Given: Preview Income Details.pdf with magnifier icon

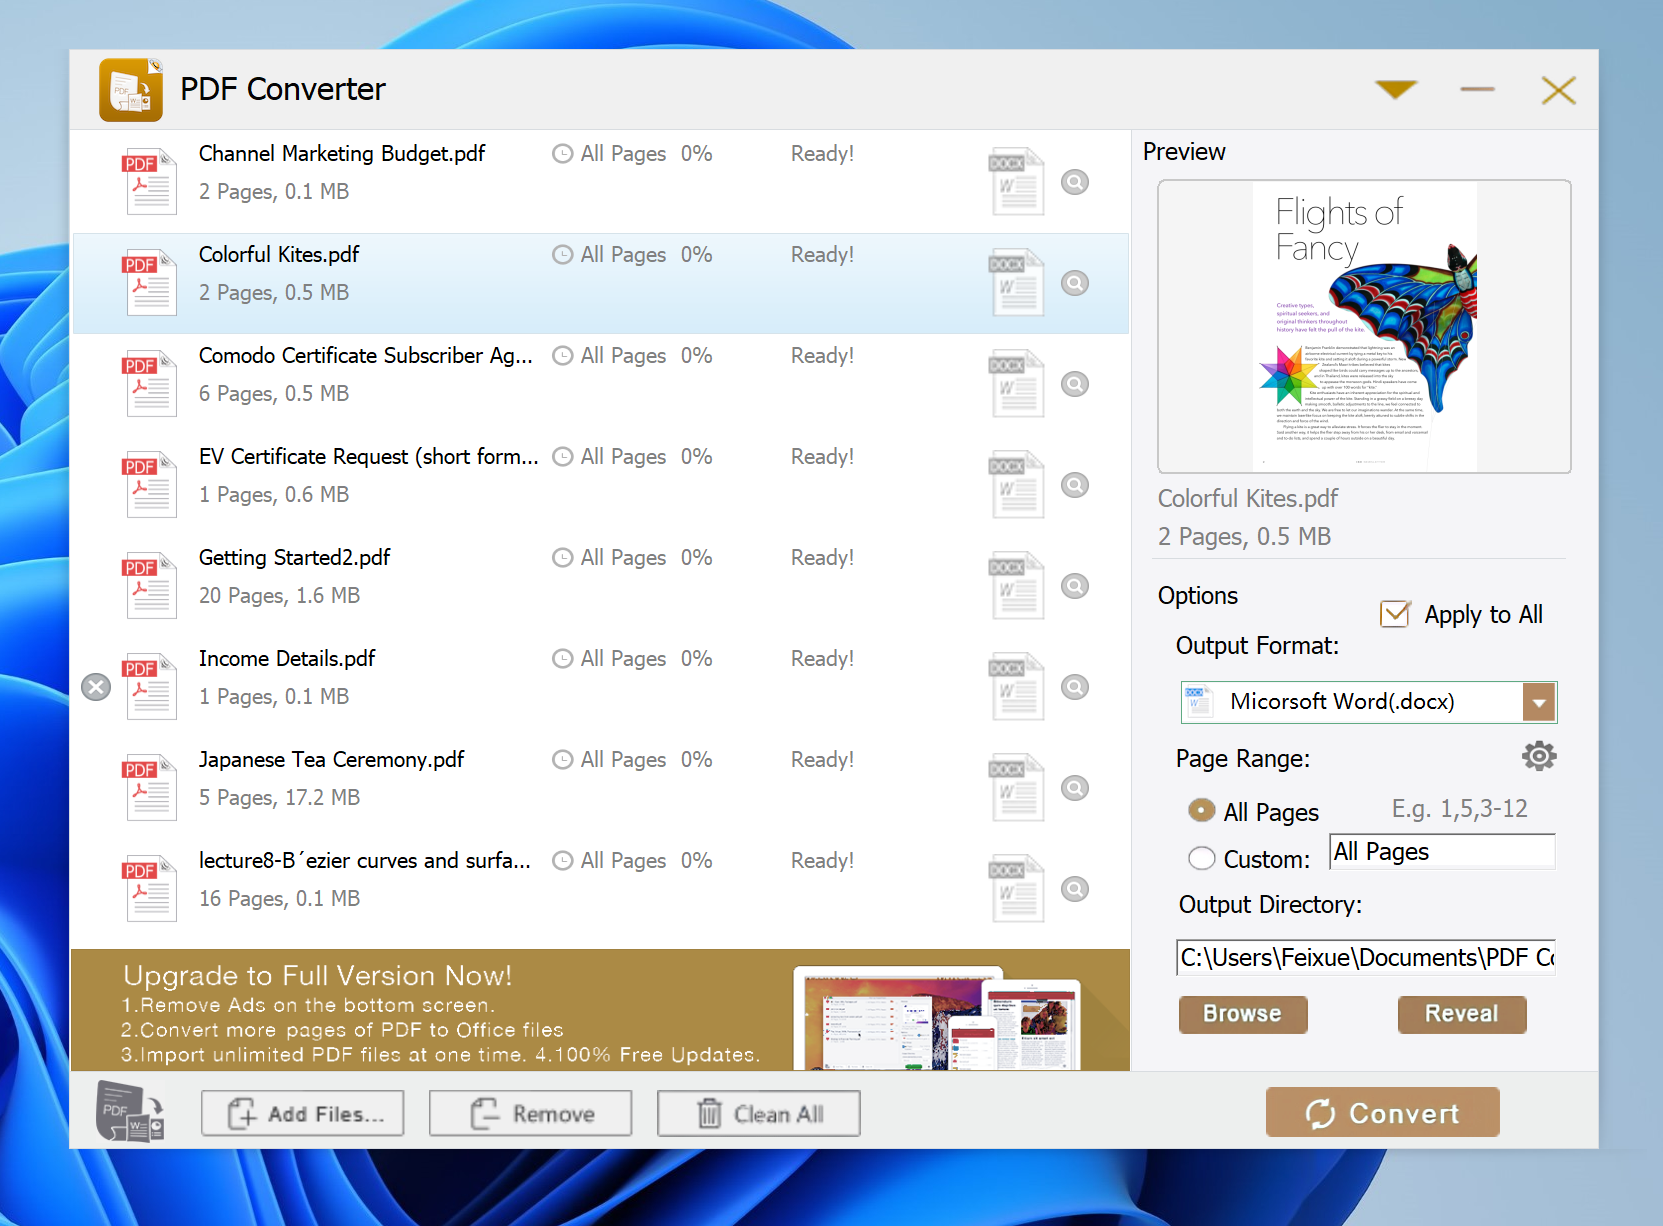Looking at the screenshot, I should (1075, 687).
